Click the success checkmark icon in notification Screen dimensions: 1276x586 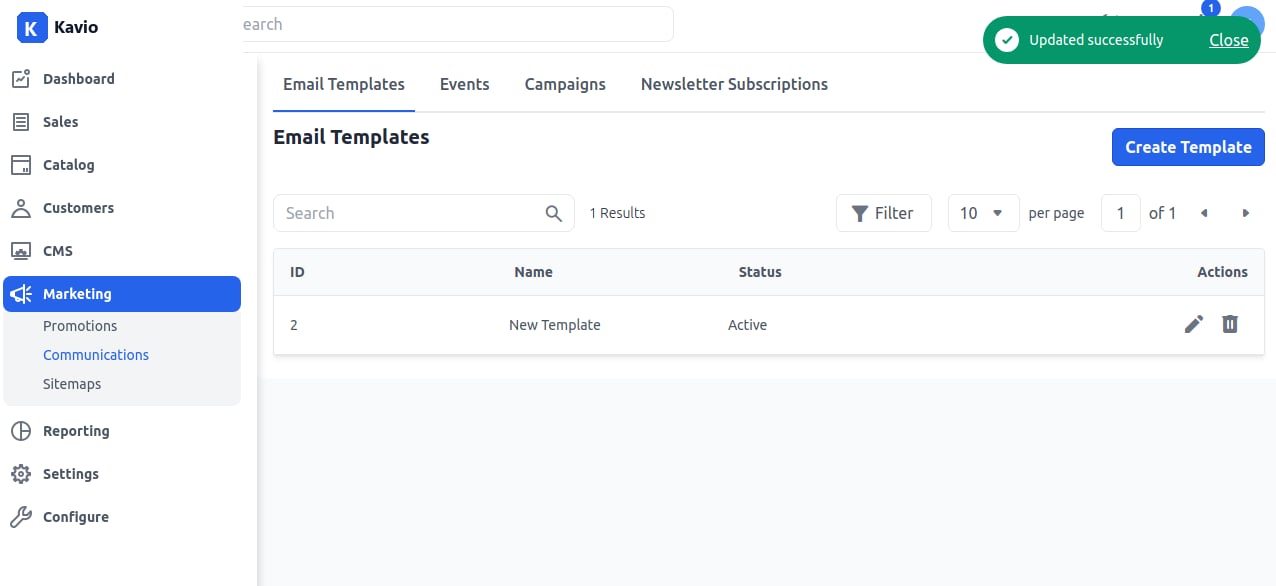tap(1007, 40)
